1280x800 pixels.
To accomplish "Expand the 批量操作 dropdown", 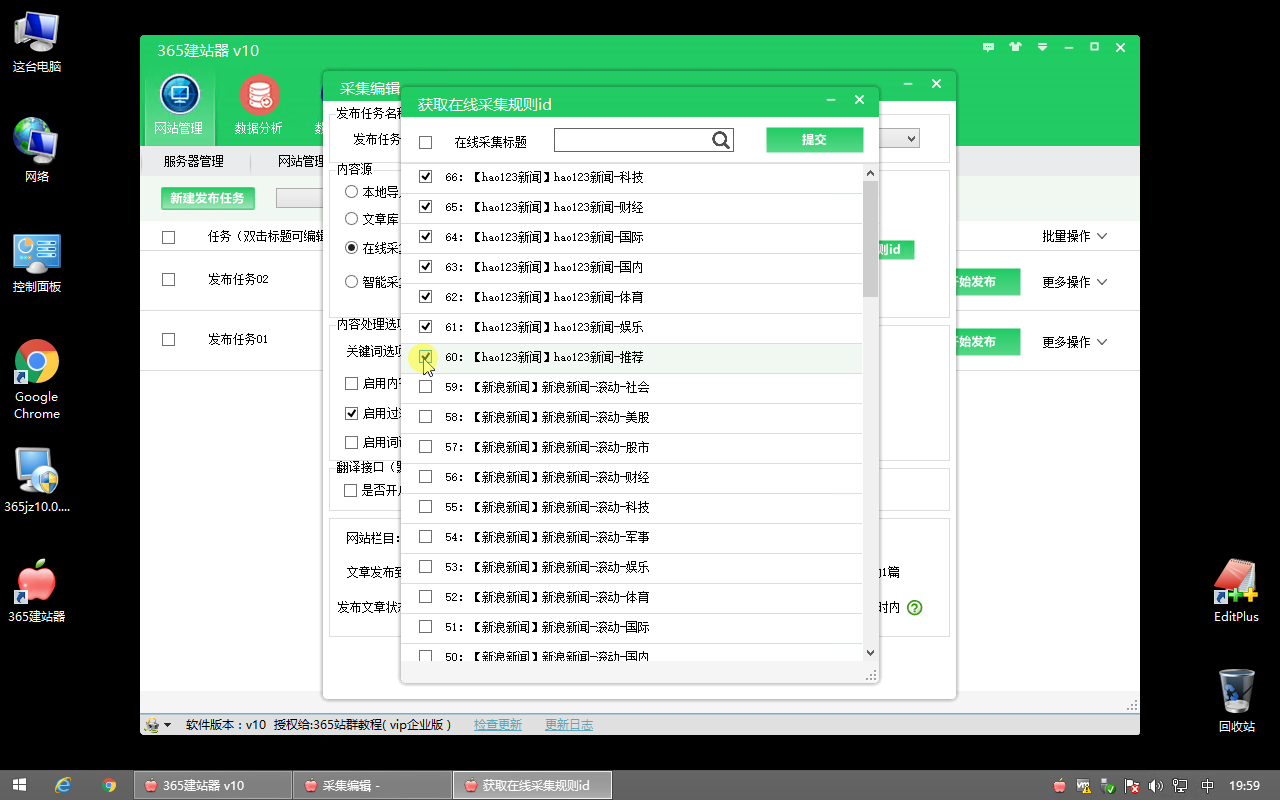I will click(x=1075, y=237).
